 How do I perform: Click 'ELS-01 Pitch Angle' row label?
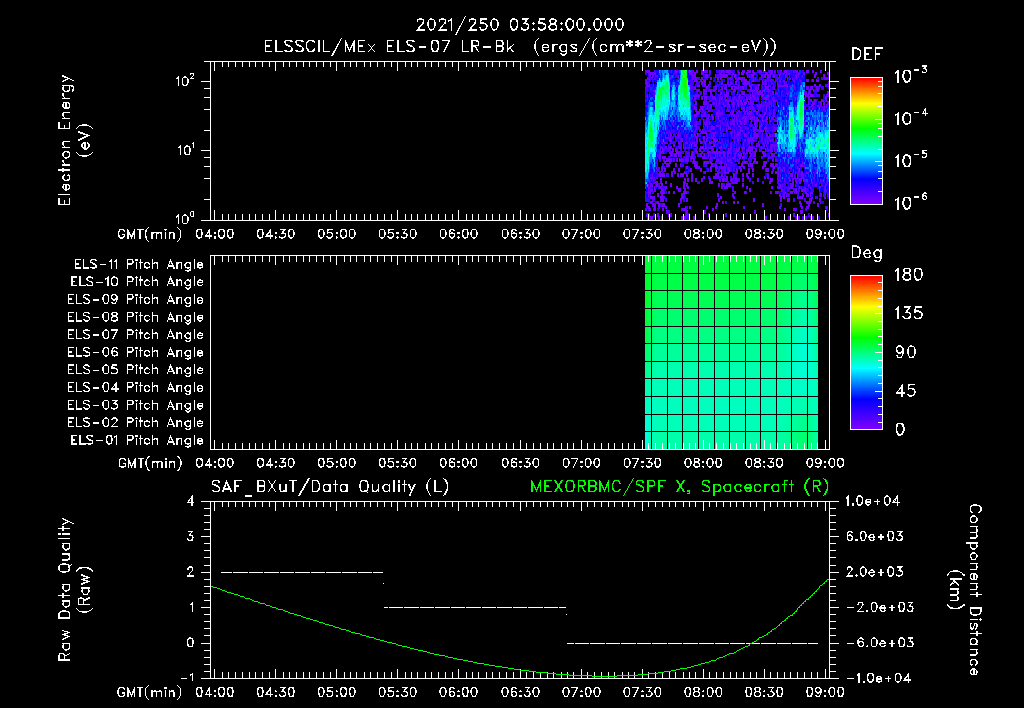[137, 440]
